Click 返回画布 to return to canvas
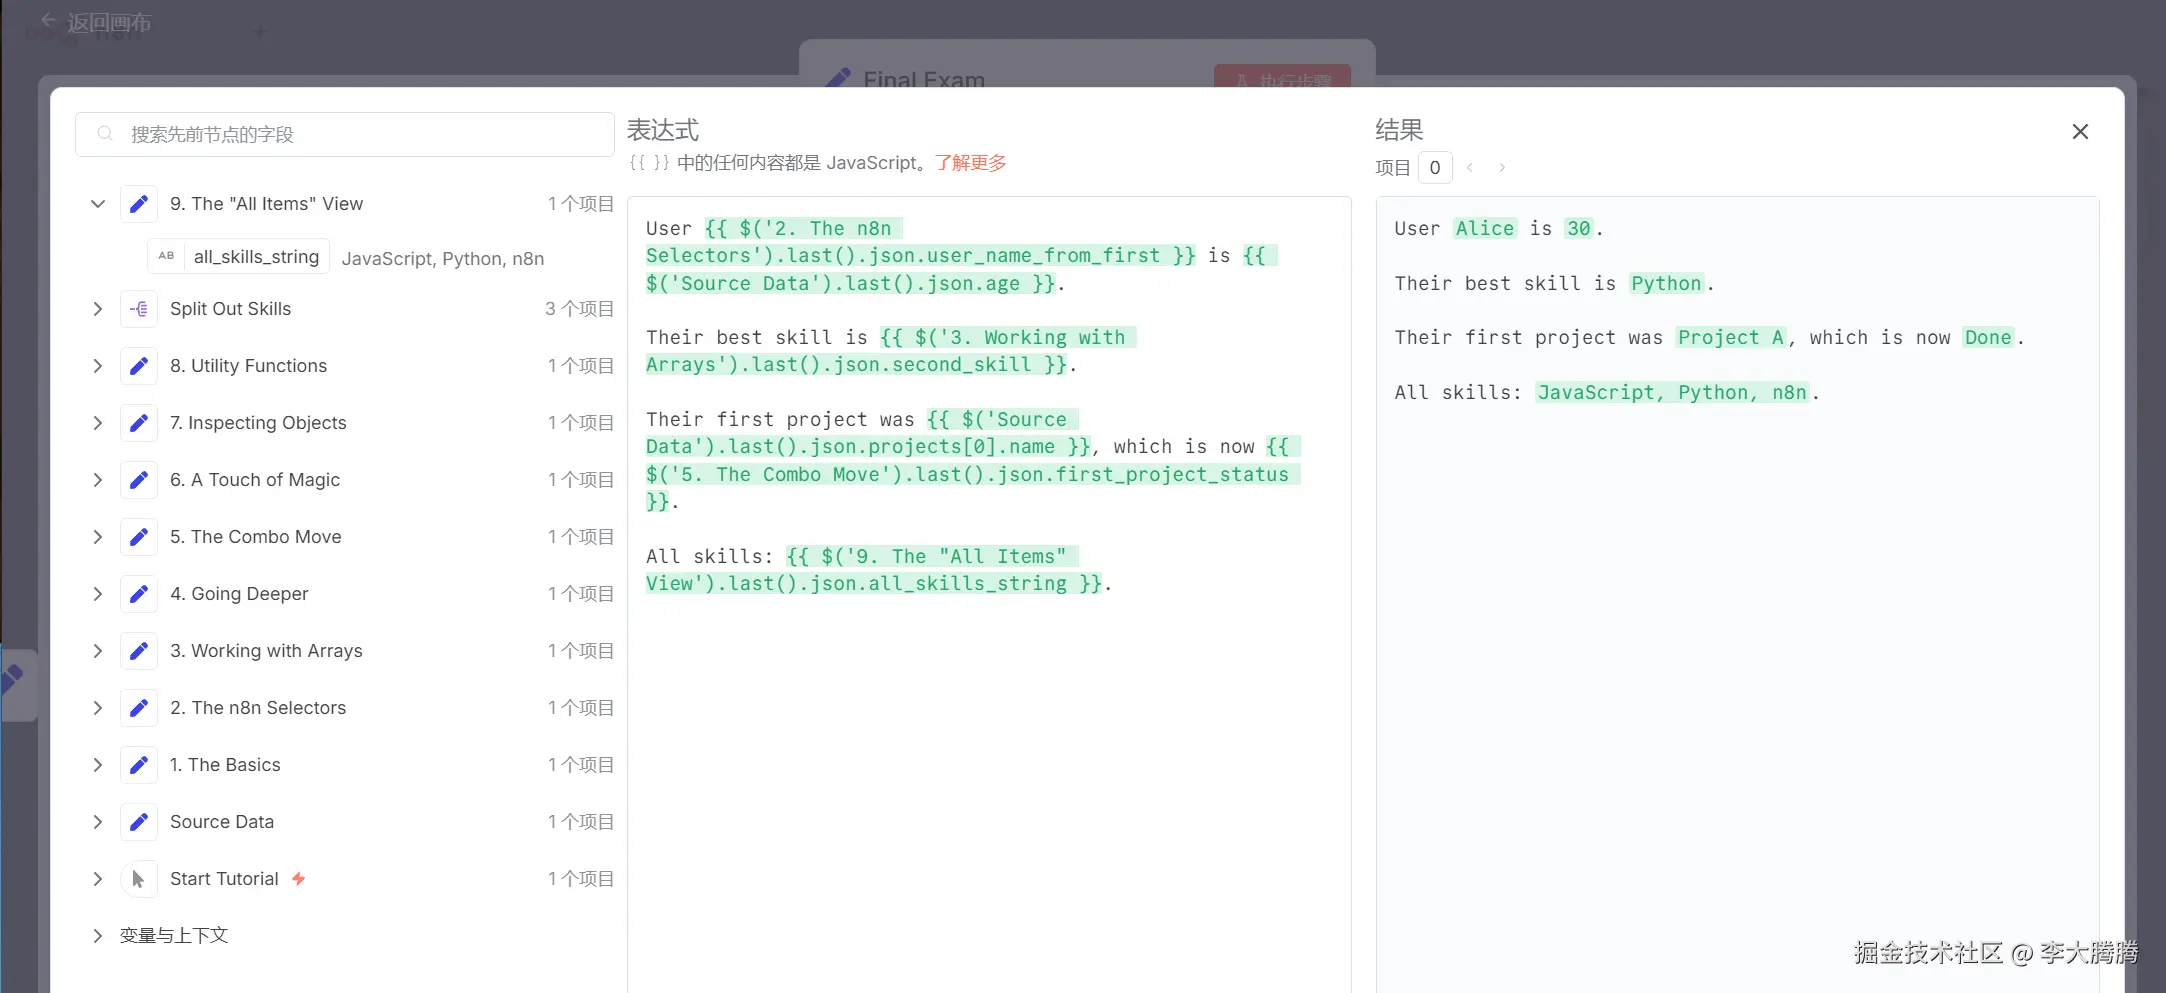This screenshot has width=2166, height=993. 96,22
